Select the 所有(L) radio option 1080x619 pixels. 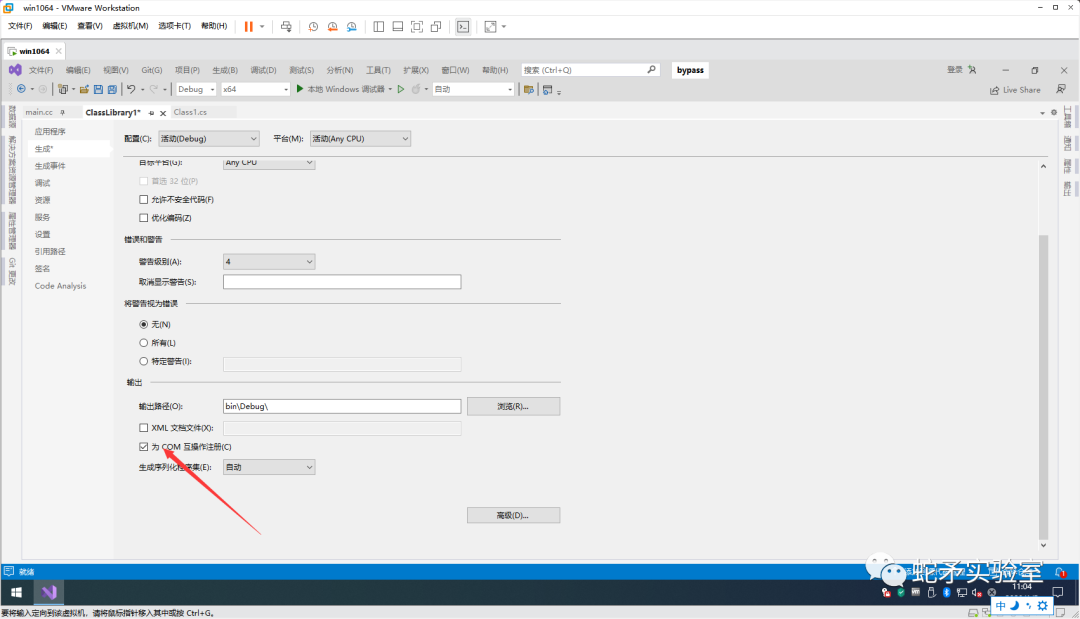(143, 343)
